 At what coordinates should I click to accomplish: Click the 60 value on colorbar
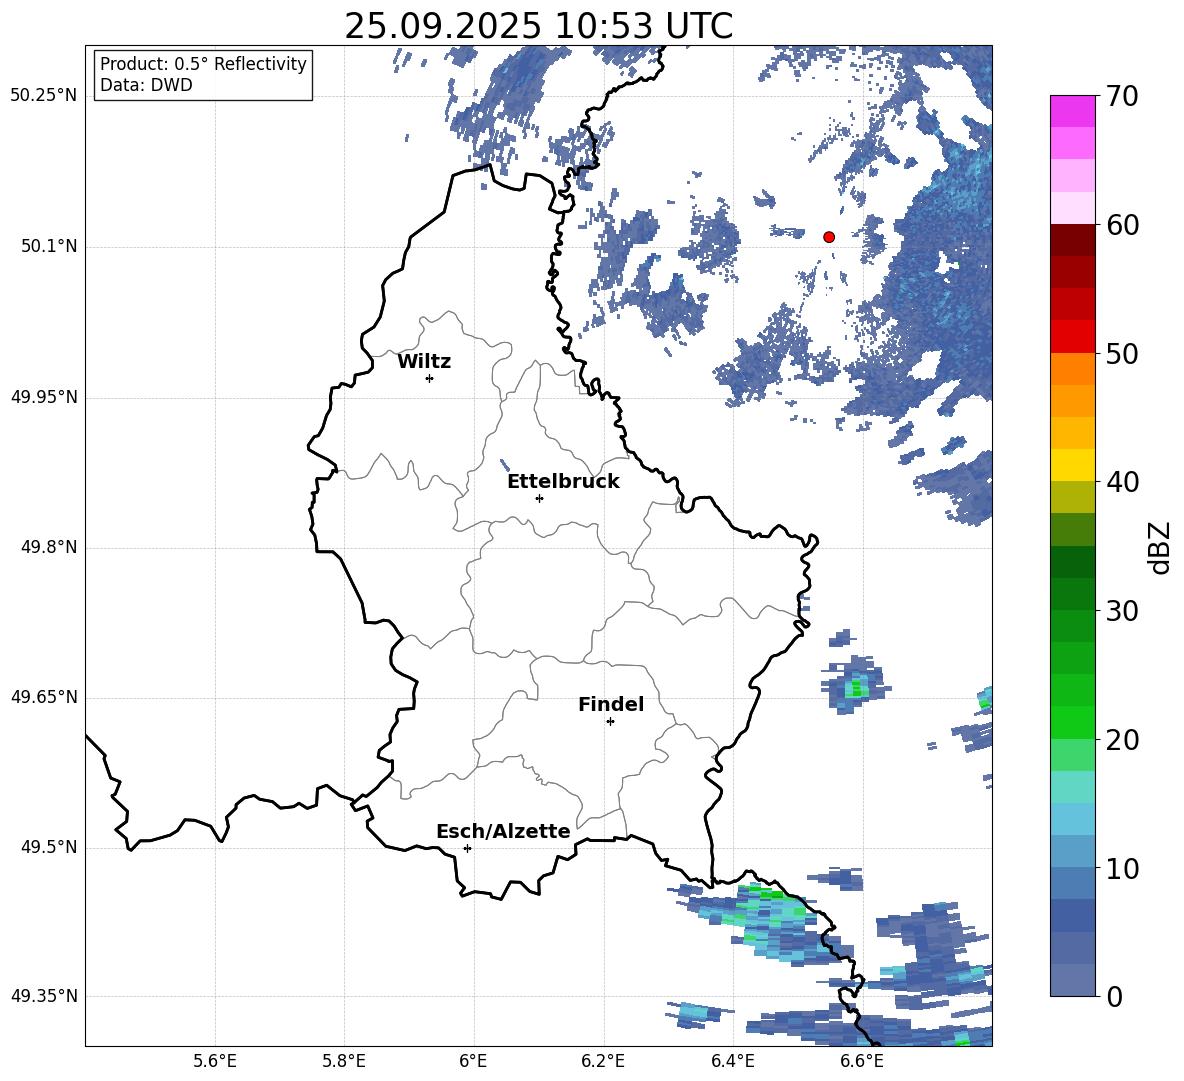(x=1122, y=225)
